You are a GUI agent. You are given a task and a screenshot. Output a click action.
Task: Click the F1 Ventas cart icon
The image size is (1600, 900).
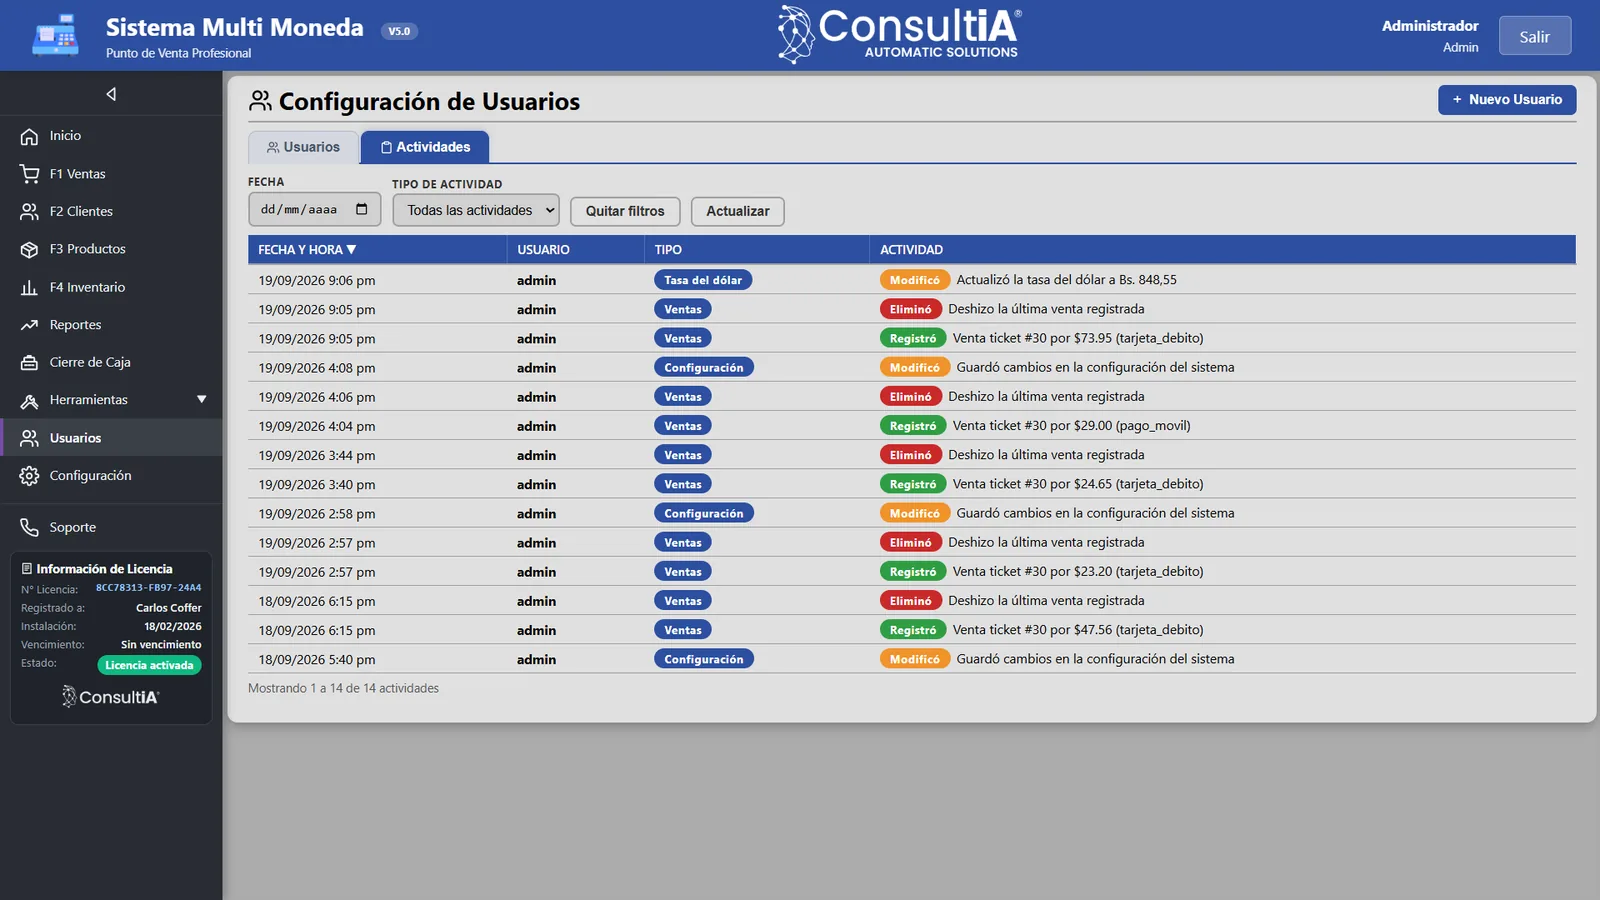pos(30,174)
